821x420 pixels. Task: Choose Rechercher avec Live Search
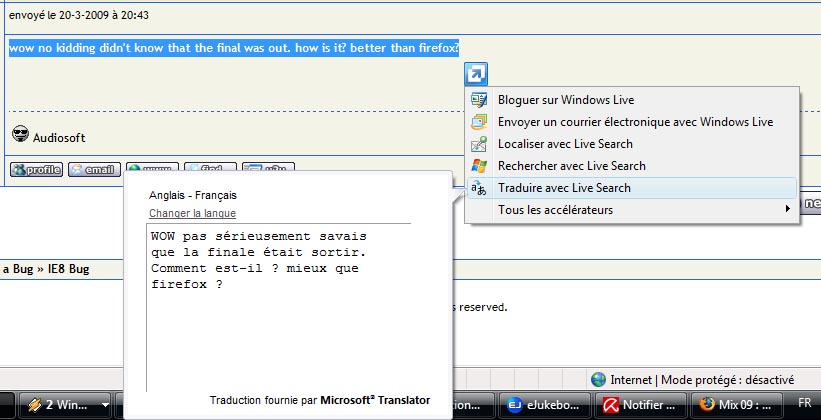click(x=632, y=166)
